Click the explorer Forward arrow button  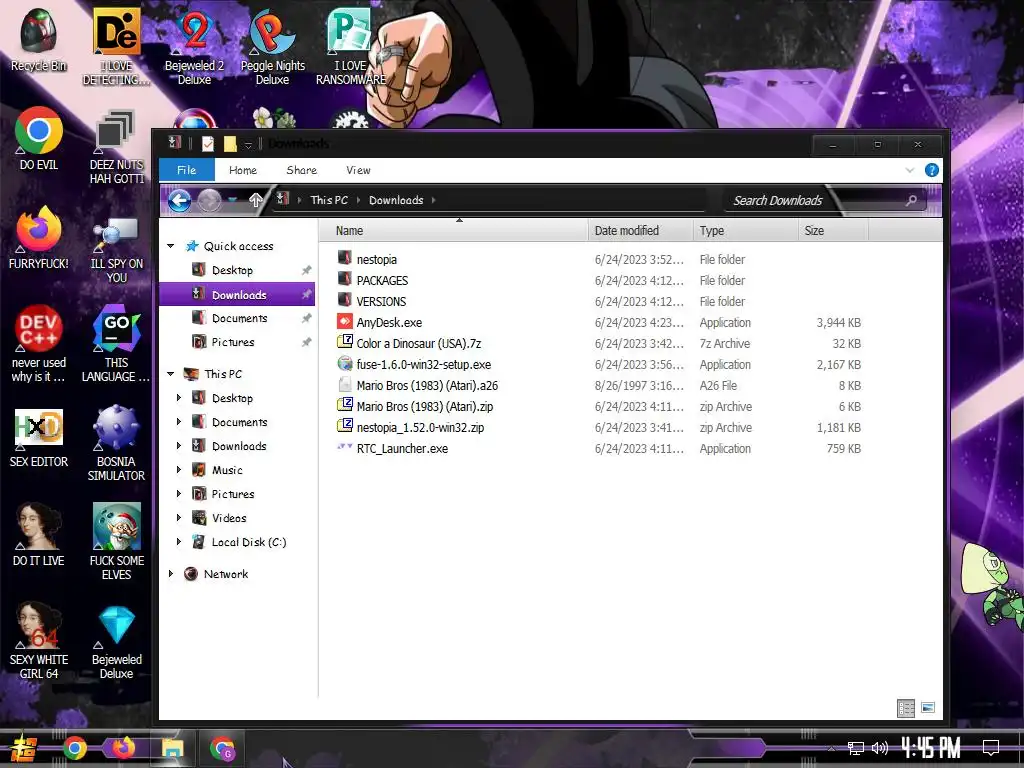(x=209, y=200)
